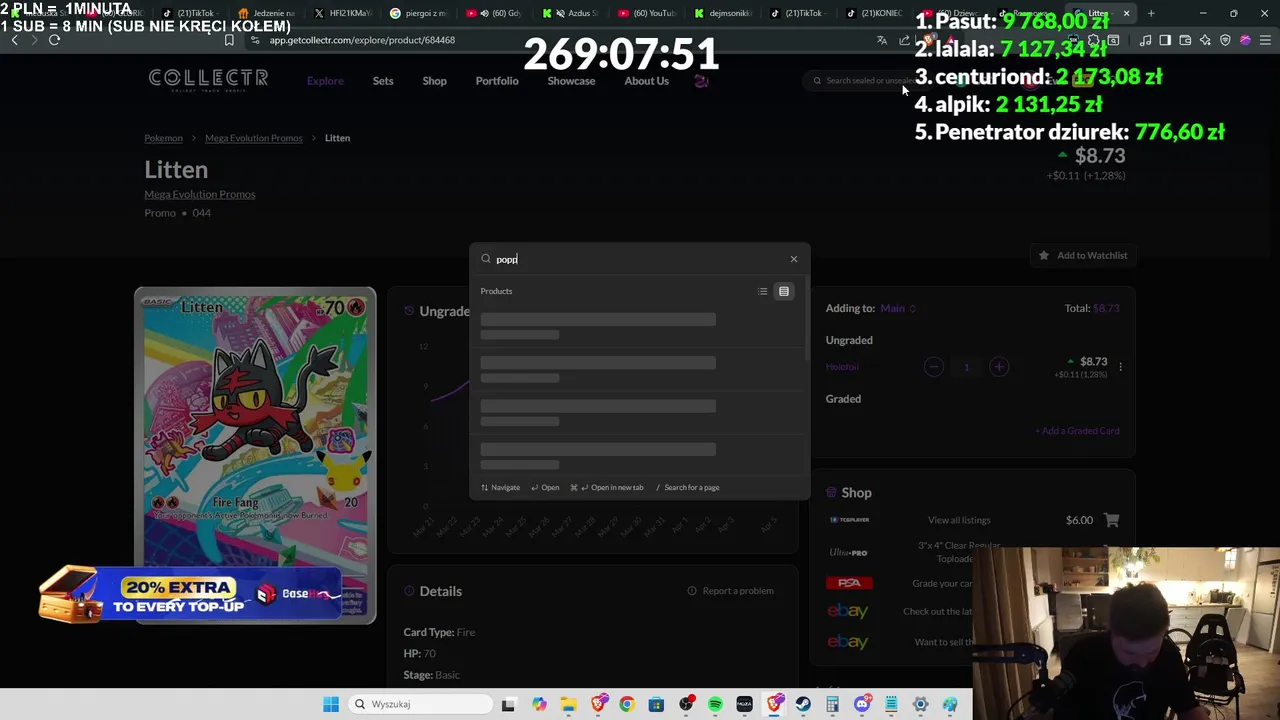Switch to the Jedzenie browser tab

point(267,13)
